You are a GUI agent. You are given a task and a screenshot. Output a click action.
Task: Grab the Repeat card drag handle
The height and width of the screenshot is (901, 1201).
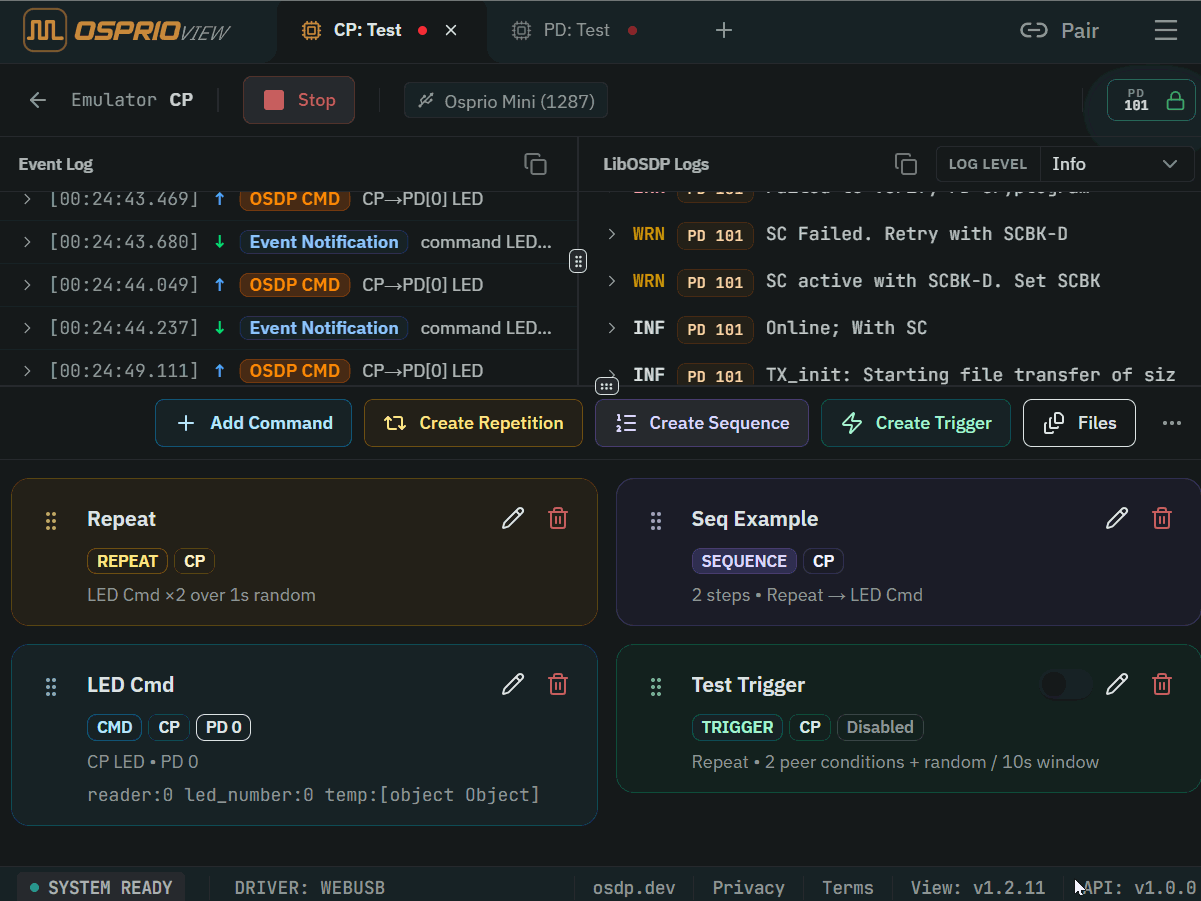point(51,520)
